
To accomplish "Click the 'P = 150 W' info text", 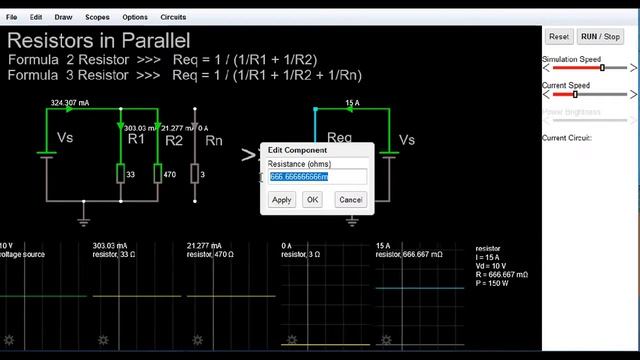I will click(x=492, y=283).
